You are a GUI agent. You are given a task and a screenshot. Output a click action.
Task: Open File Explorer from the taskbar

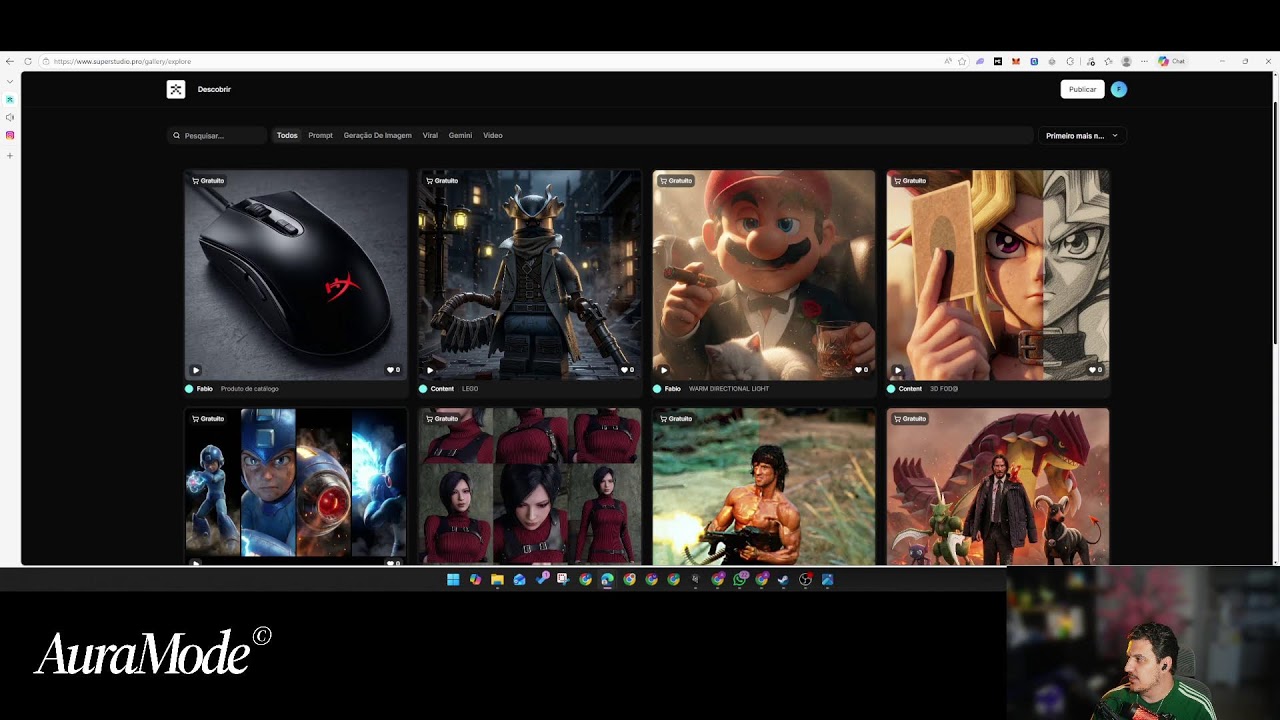497,579
